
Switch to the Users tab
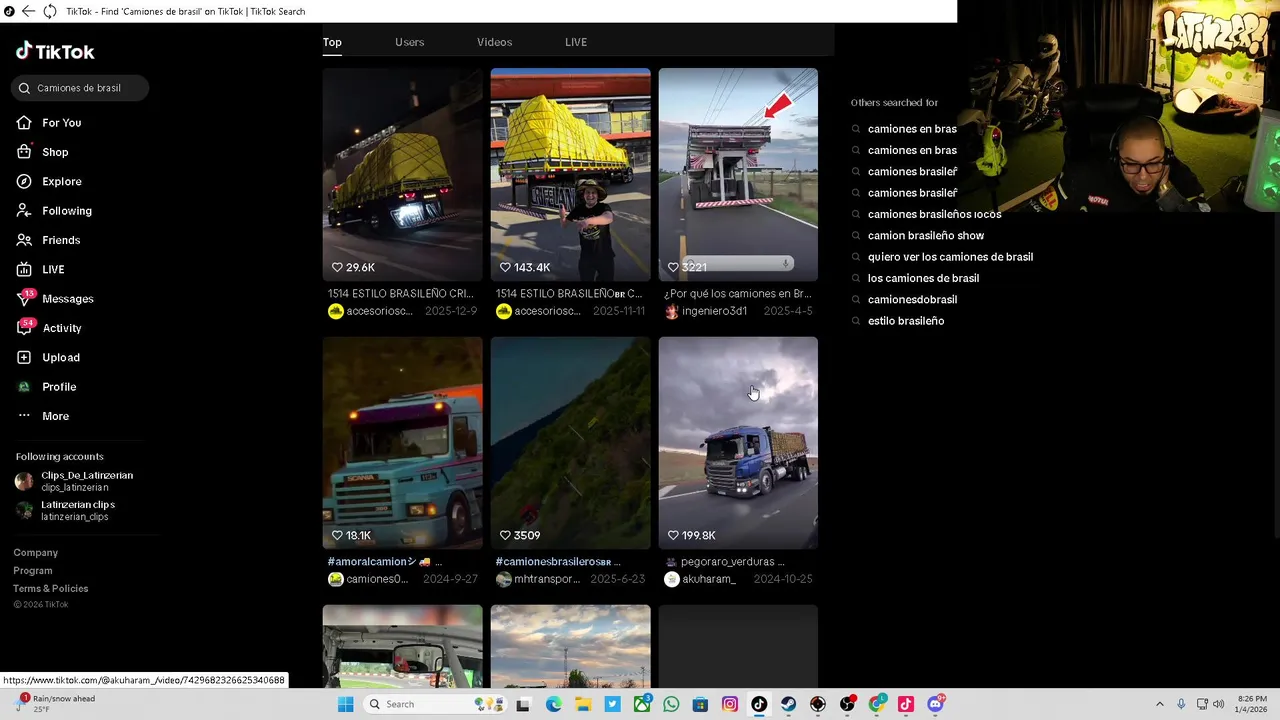pos(409,42)
